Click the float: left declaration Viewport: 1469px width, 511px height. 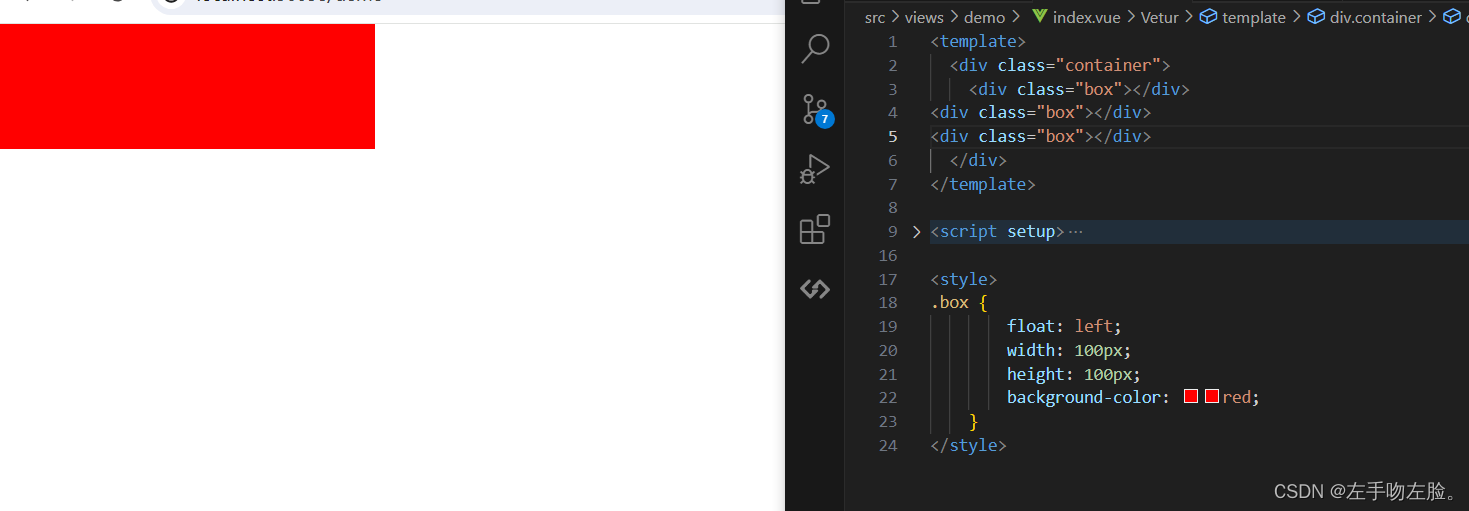(x=1065, y=327)
